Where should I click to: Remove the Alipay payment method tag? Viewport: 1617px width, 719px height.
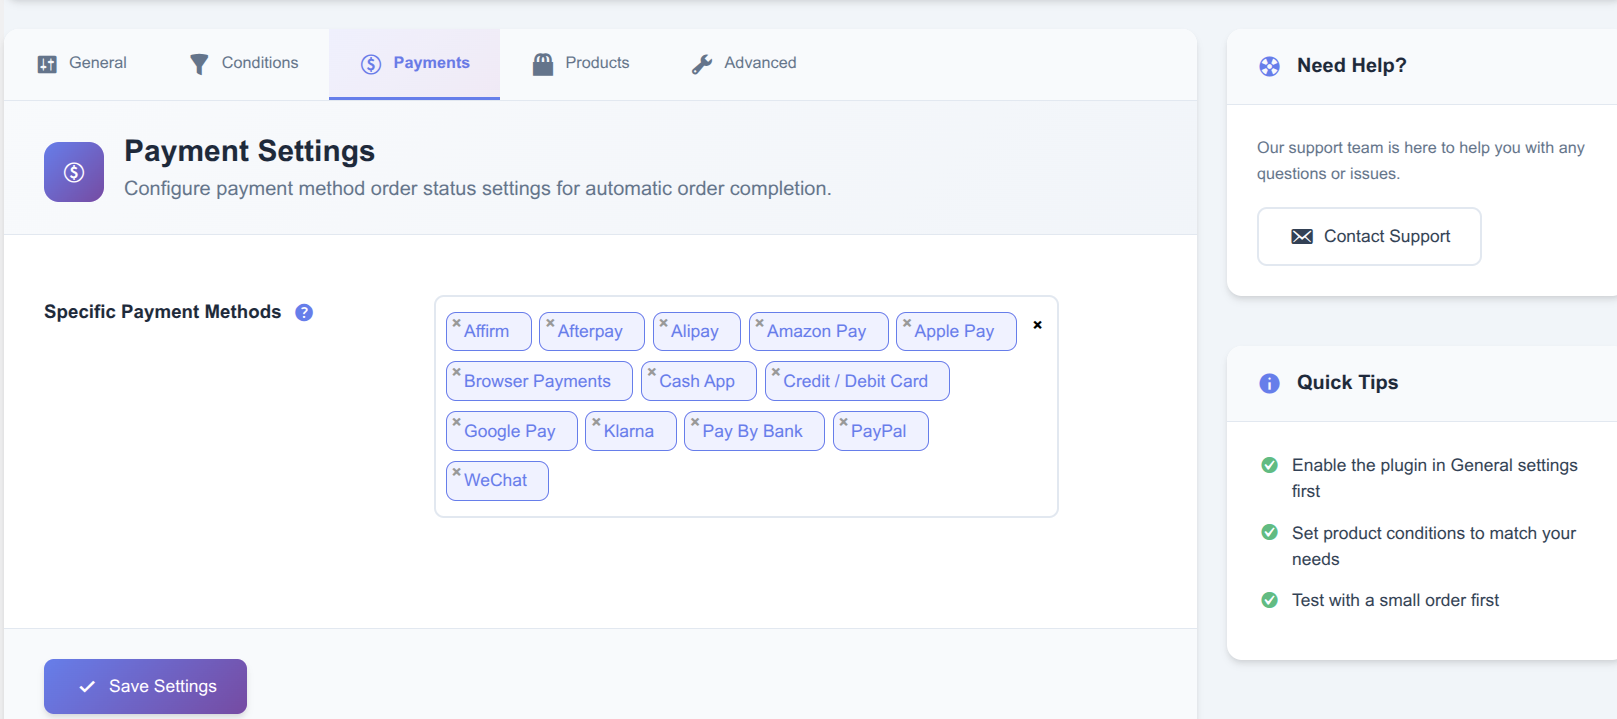(x=663, y=323)
